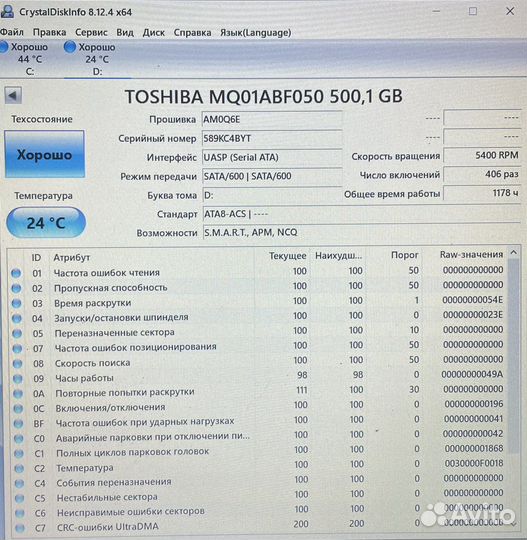Click status icon for Полных циклов парковок
The width and height of the screenshot is (527, 540).
pyautogui.click(x=19, y=453)
